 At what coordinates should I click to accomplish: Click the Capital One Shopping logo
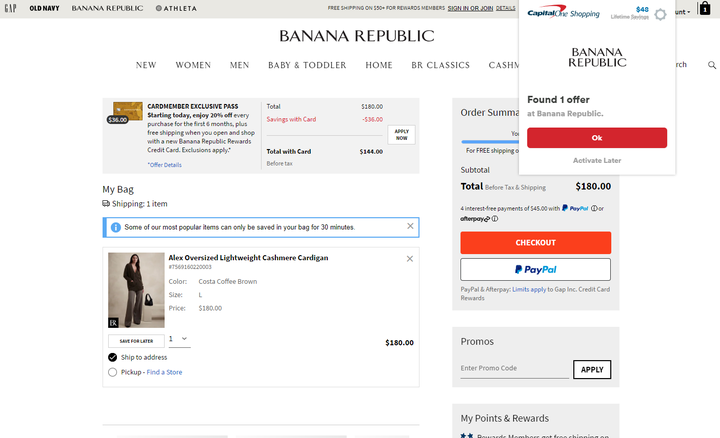pos(563,12)
